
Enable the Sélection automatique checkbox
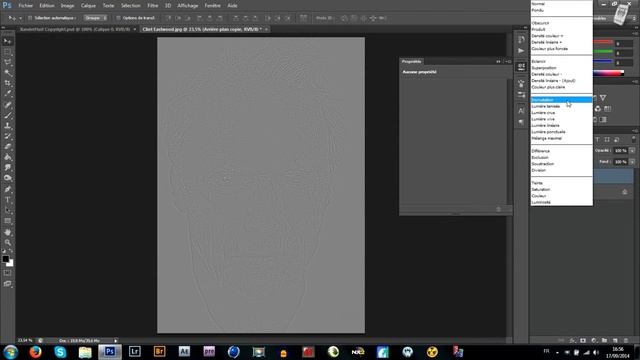[30, 18]
